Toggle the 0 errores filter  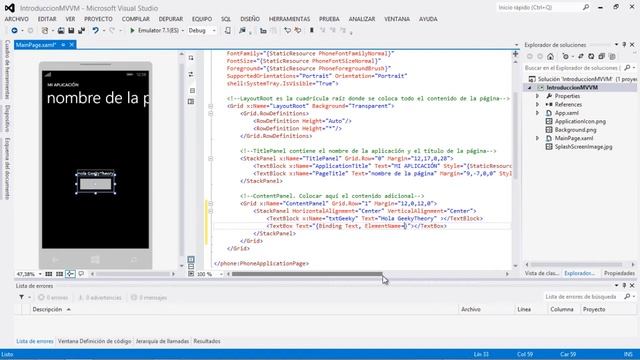[x=53, y=298]
